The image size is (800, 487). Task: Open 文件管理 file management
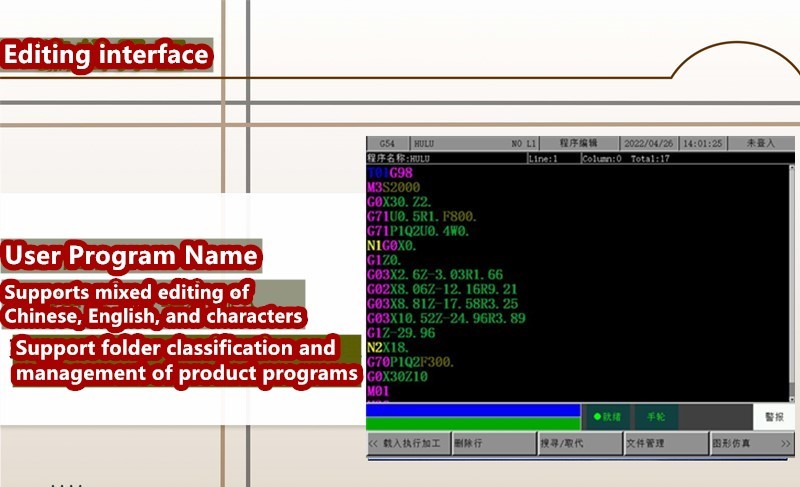[x=667, y=443]
